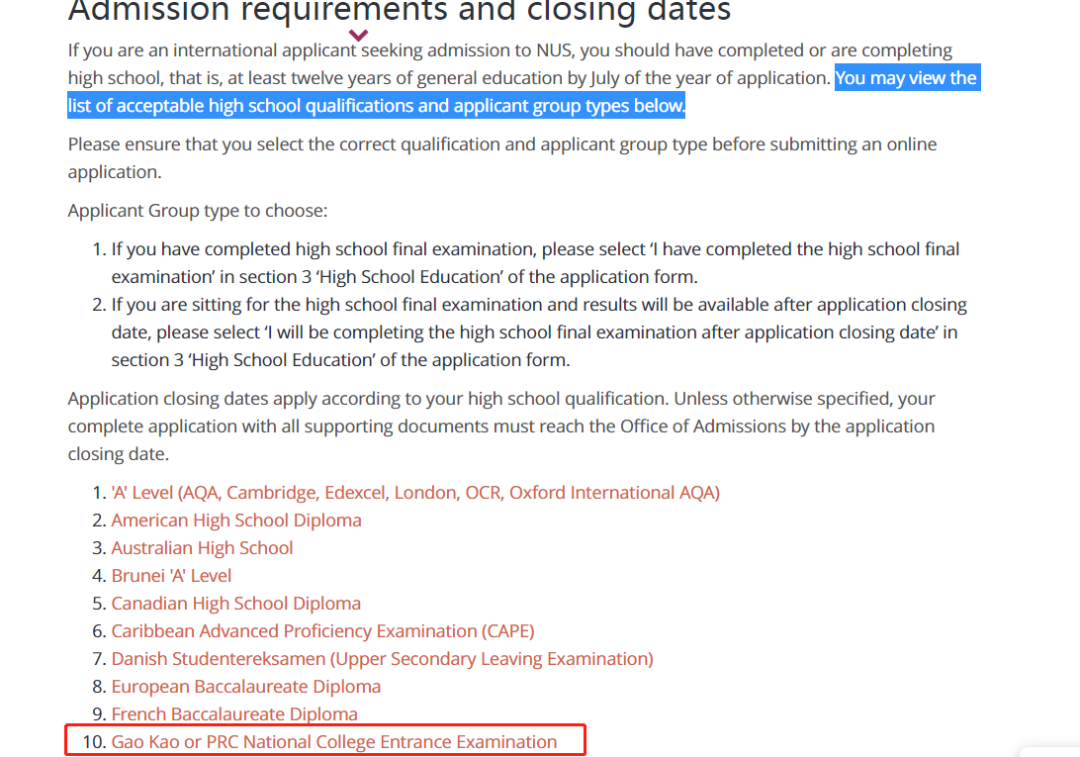
Task: Open Gao Kao or PRC National College Entrance Examination
Action: coord(334,742)
